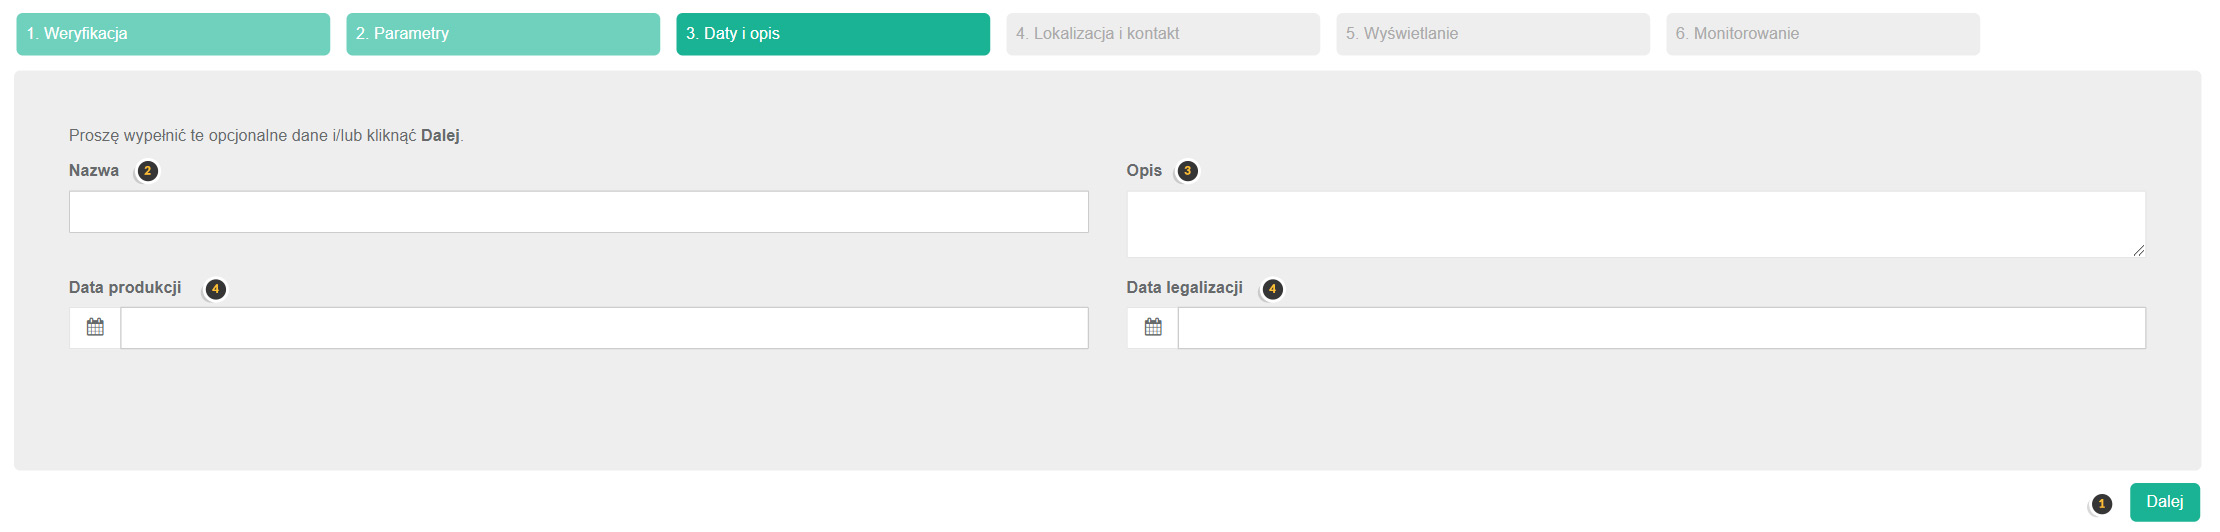Screen dimensions: 2220x532
Task: Click hint badge 4 beside Data legalizacji
Action: [1272, 289]
